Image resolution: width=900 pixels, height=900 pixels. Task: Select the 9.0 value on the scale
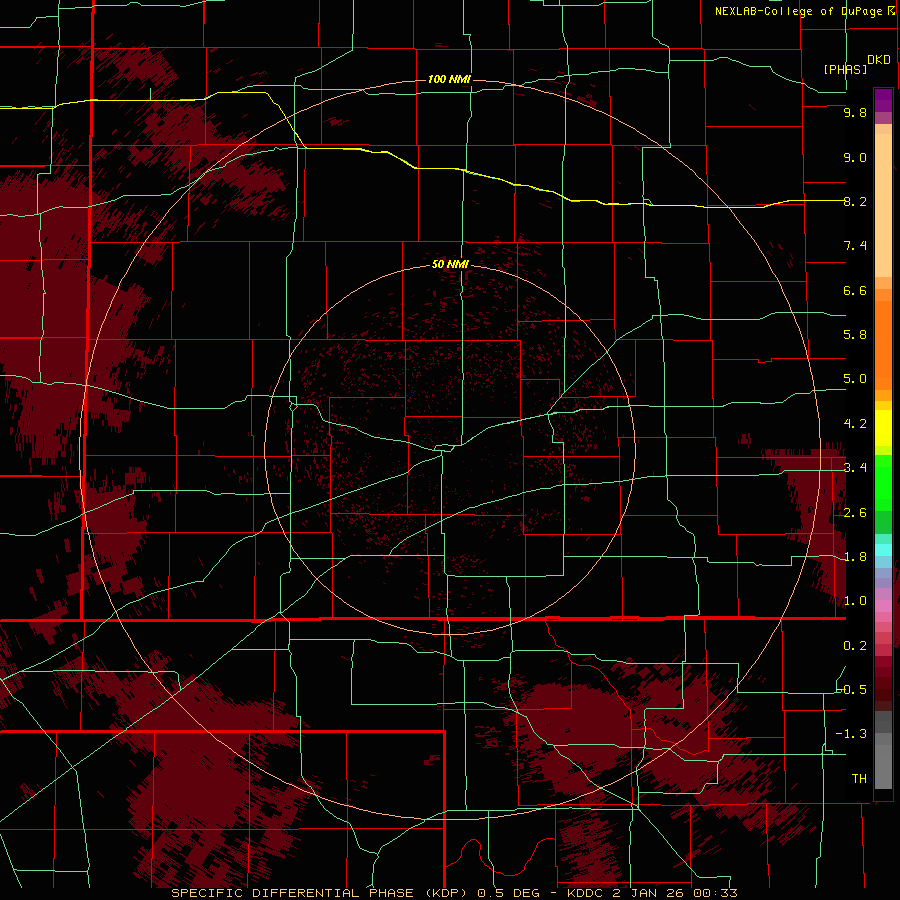pyautogui.click(x=855, y=157)
